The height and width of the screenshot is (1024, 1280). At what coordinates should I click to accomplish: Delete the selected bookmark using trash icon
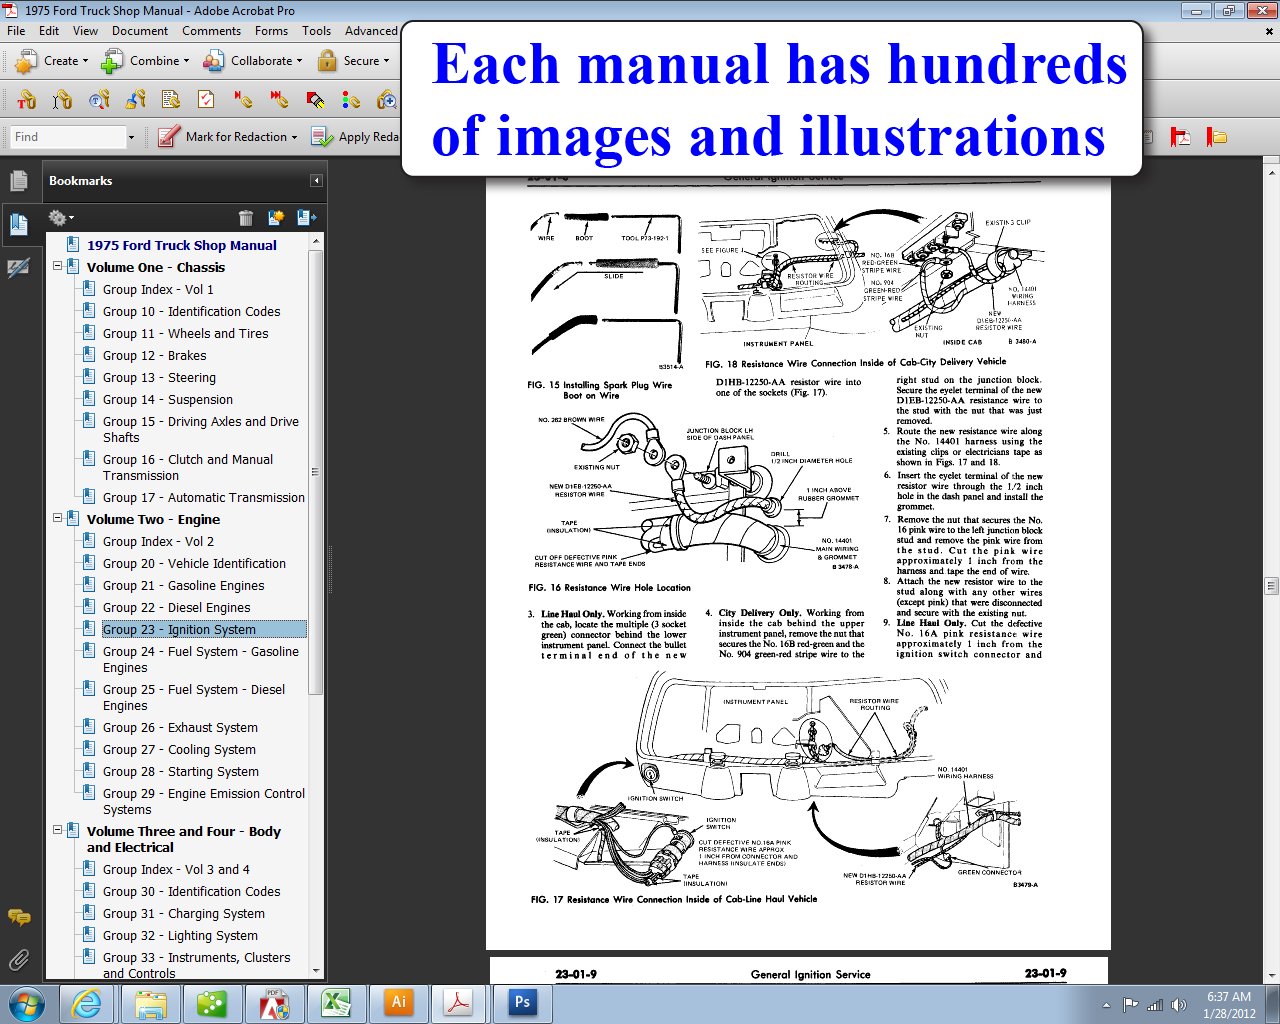246,217
